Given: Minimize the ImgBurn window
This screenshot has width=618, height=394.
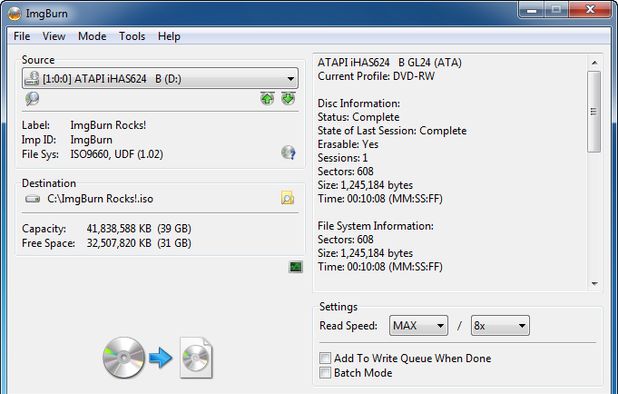Looking at the screenshot, I should [531, 9].
